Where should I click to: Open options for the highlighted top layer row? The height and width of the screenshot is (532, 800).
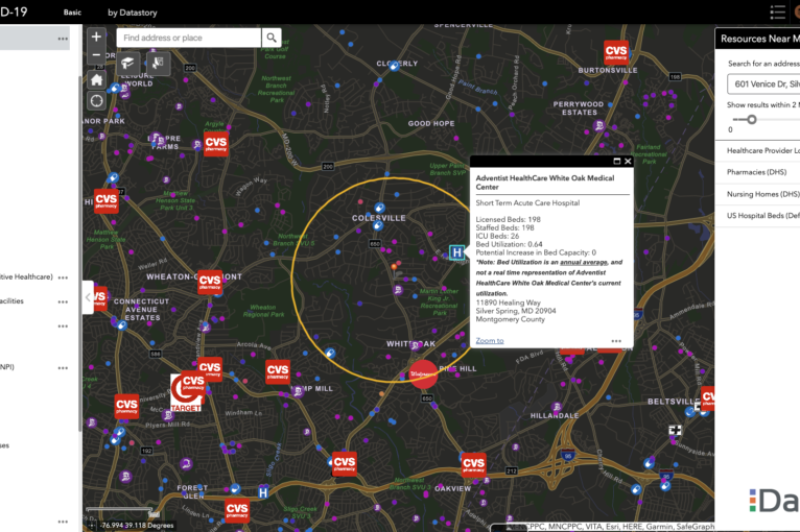[63, 39]
